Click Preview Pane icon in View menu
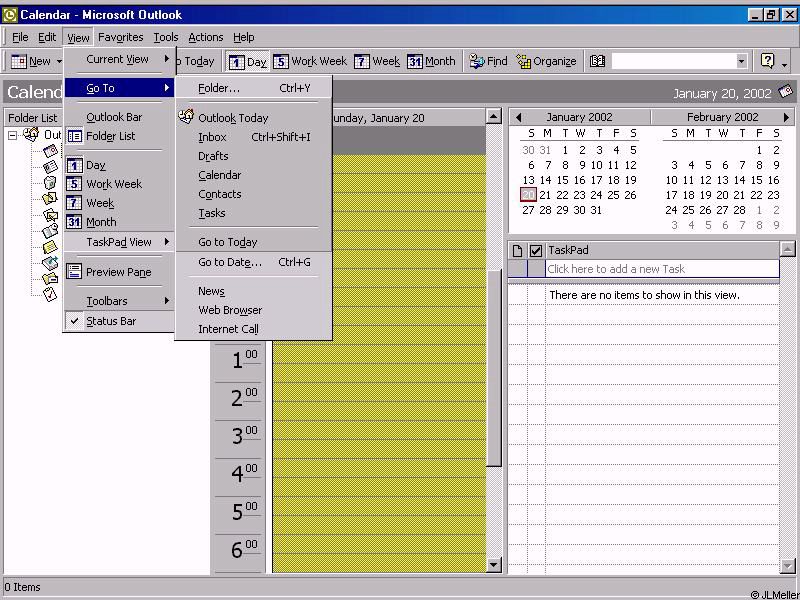 point(75,272)
